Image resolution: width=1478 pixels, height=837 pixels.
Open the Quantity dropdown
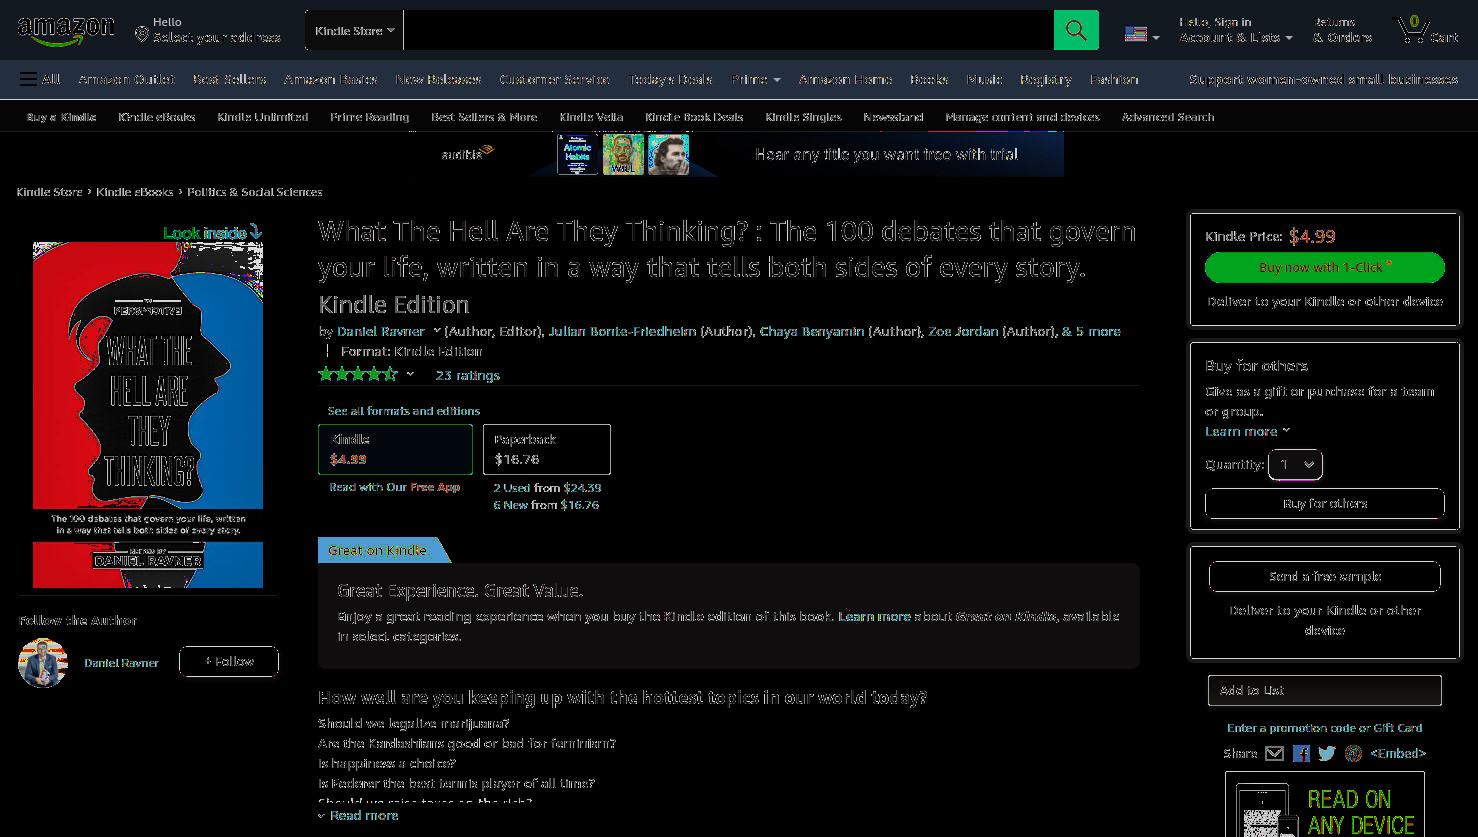[x=1295, y=464]
